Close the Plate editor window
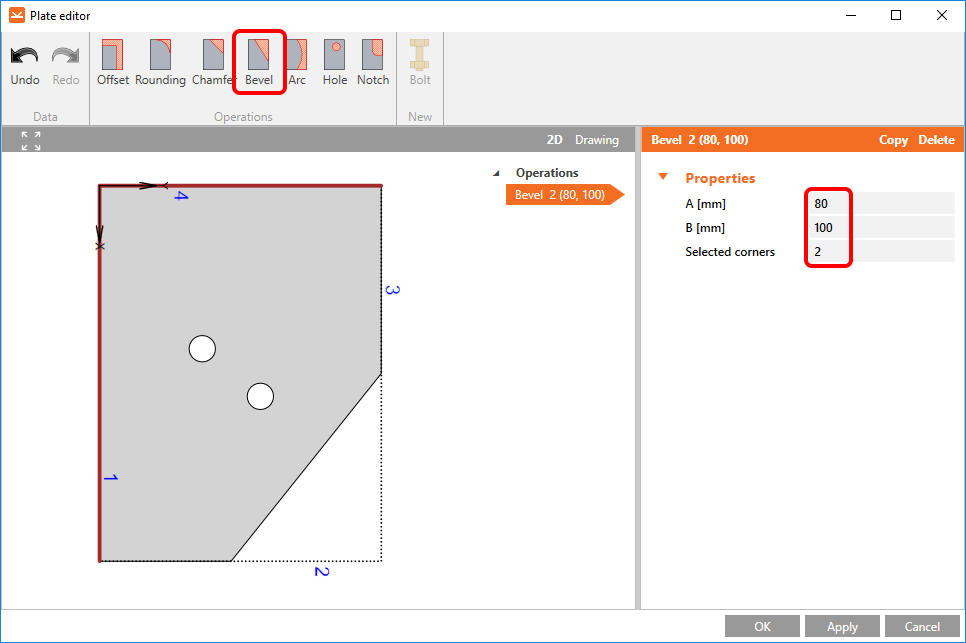This screenshot has height=643, width=966. tap(941, 15)
